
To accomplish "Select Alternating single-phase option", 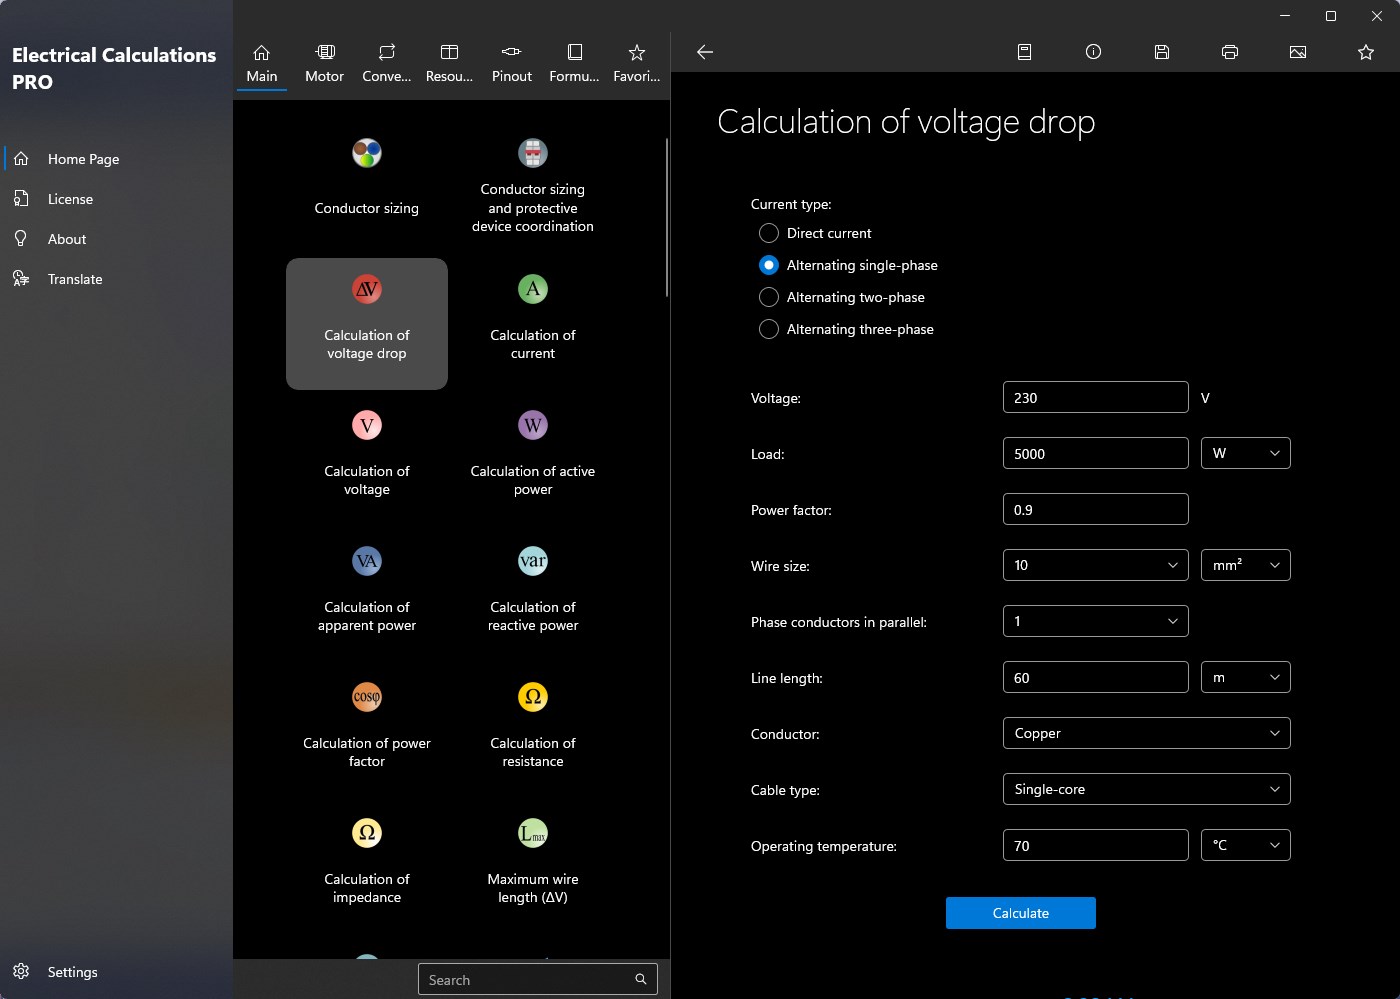I will point(769,265).
